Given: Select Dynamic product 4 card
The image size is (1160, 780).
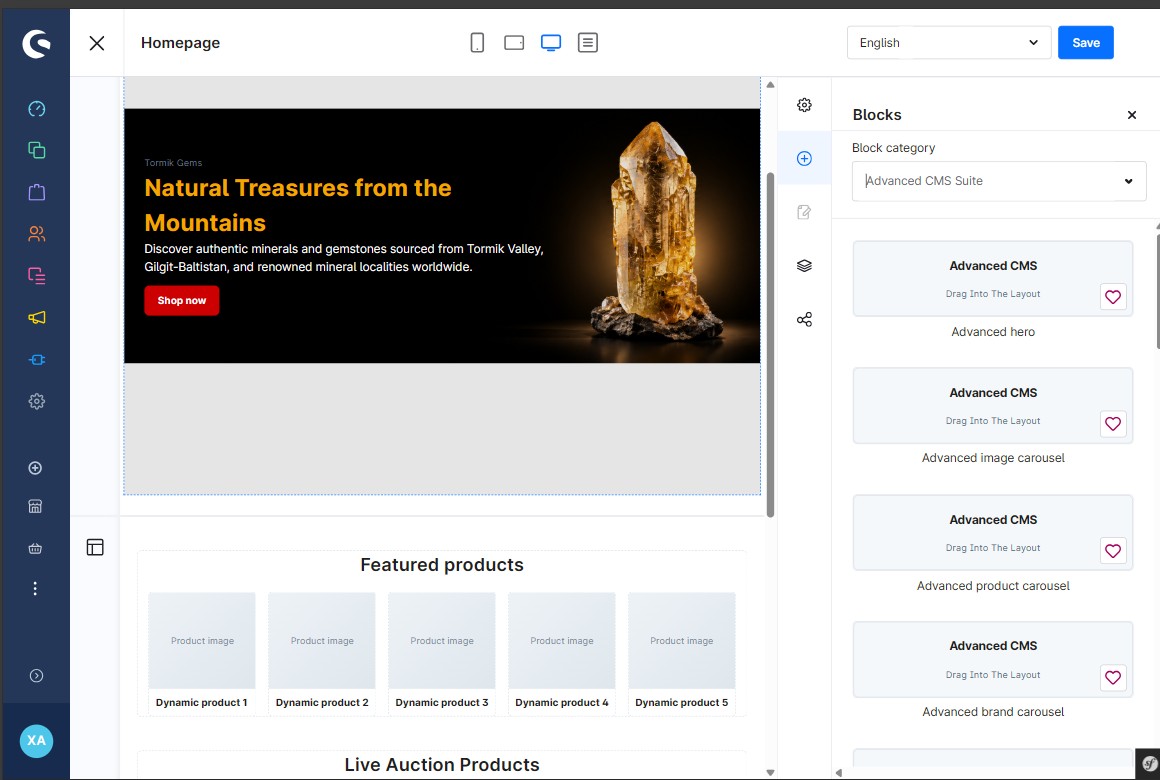Looking at the screenshot, I should click(562, 653).
